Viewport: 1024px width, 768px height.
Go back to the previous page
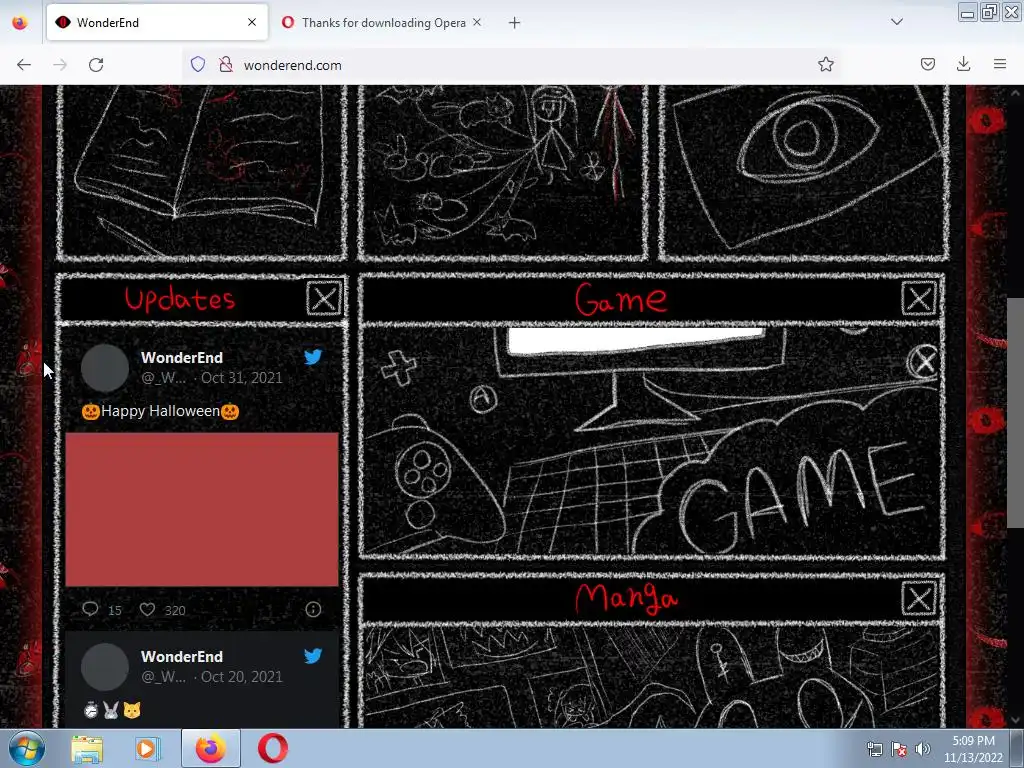[x=24, y=65]
